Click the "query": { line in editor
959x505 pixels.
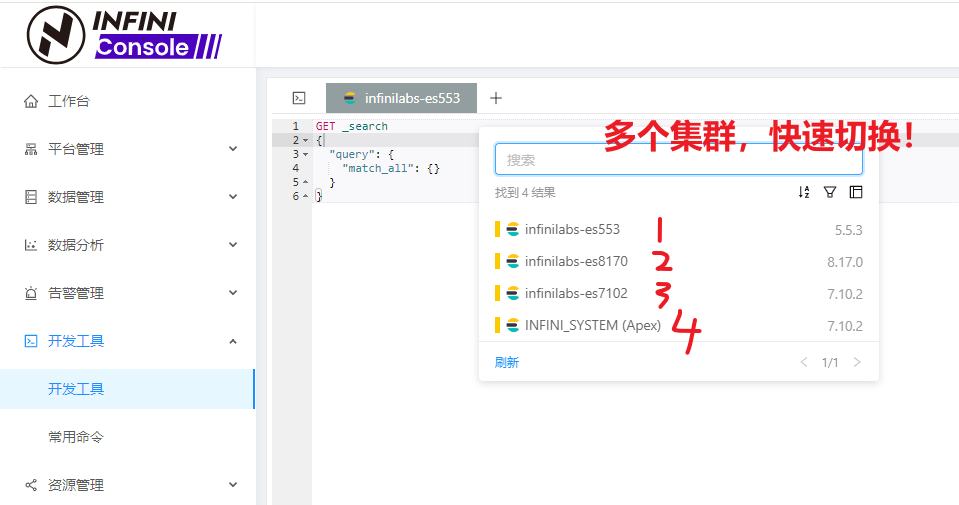coord(361,154)
